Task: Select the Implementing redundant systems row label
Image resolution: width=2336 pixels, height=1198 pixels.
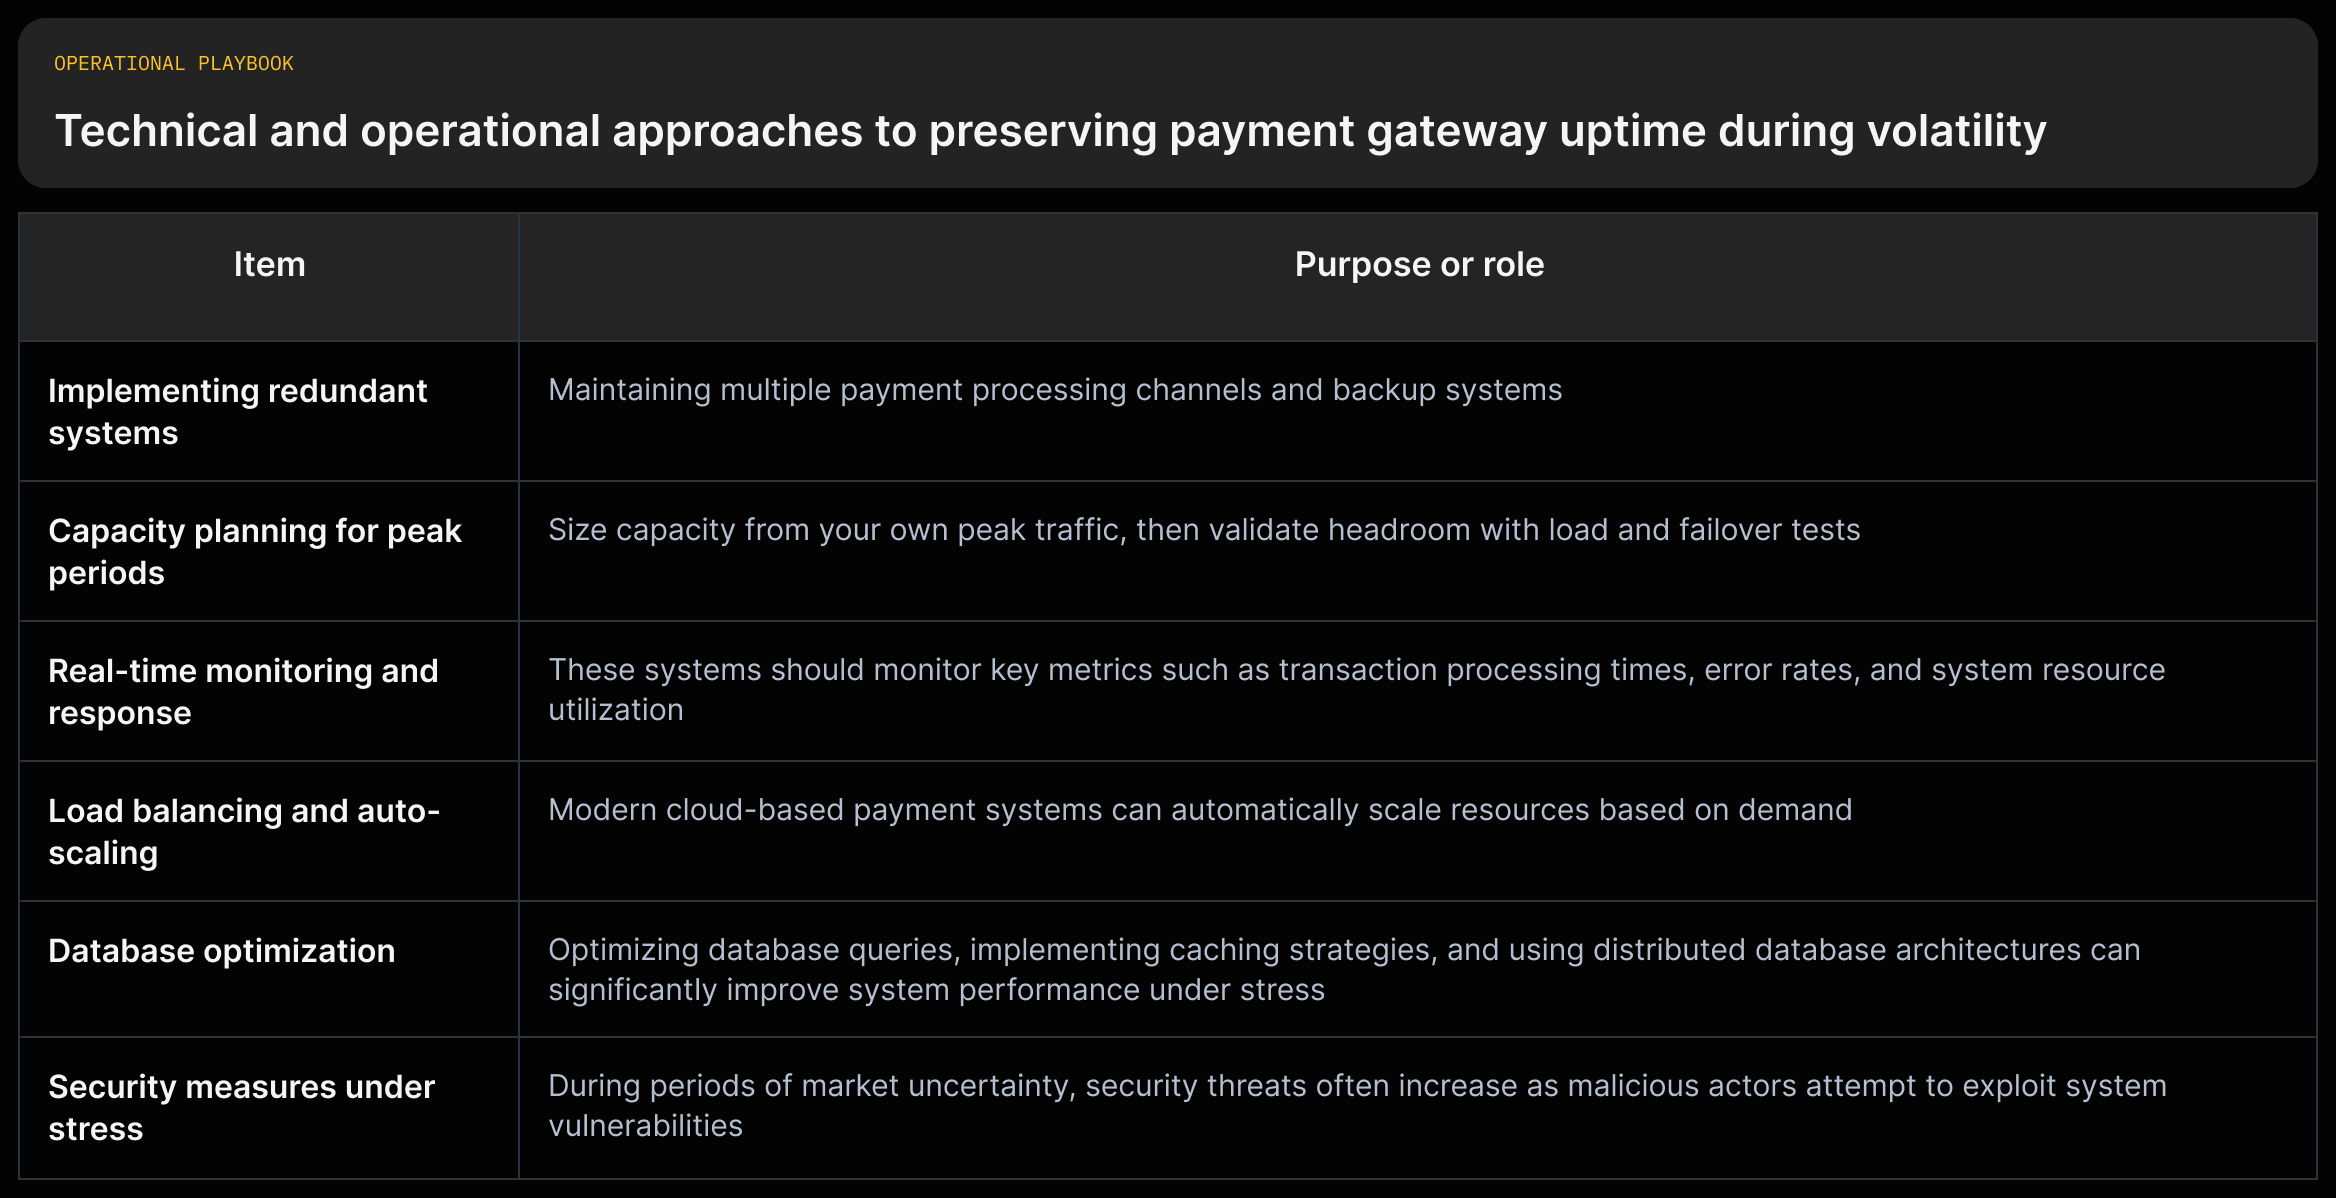Action: pyautogui.click(x=238, y=411)
